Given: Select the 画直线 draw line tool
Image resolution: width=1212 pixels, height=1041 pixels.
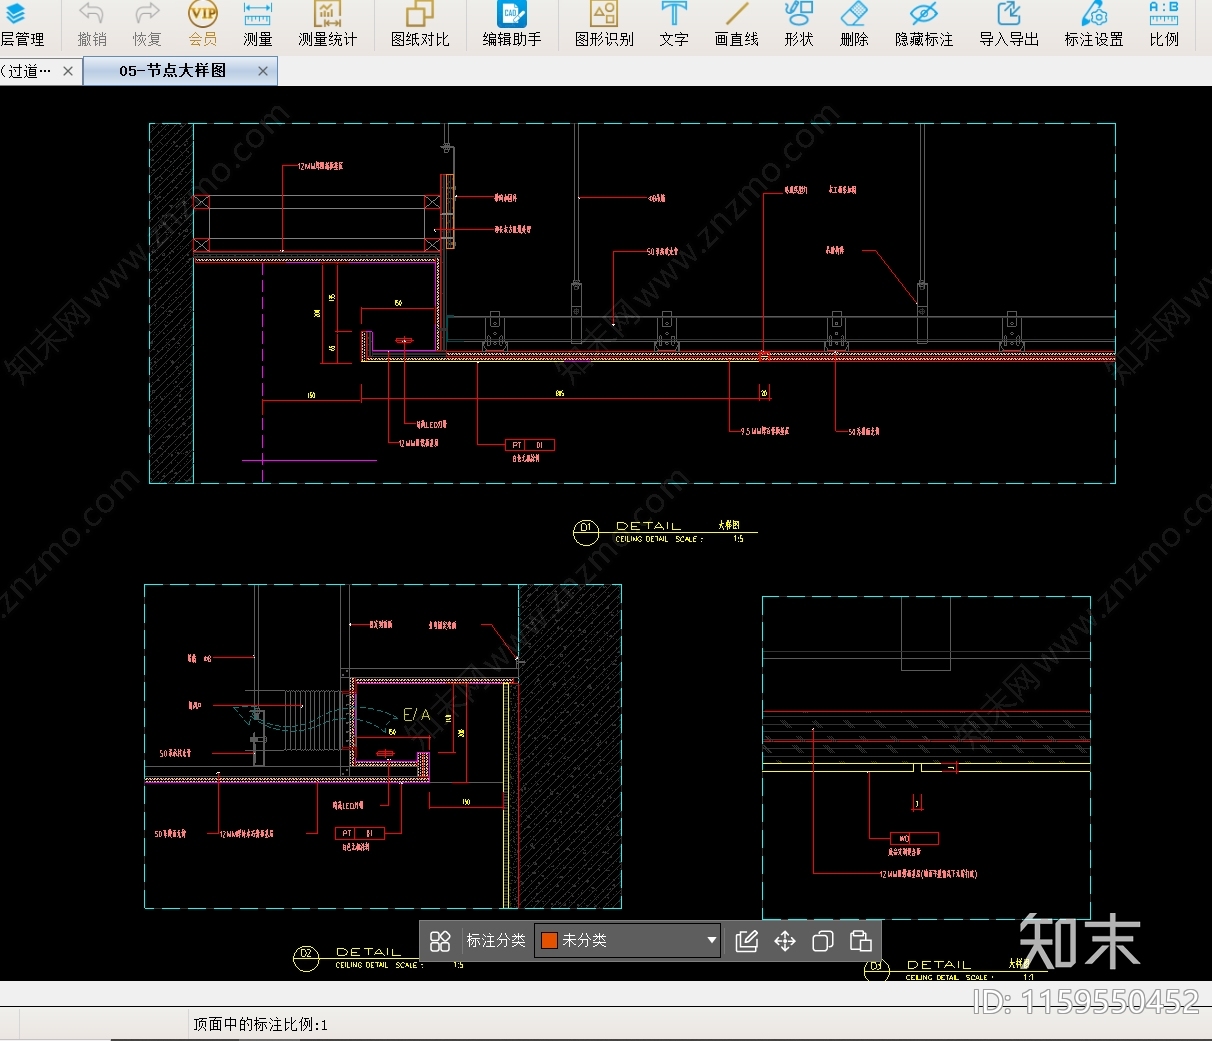Looking at the screenshot, I should coord(737,25).
